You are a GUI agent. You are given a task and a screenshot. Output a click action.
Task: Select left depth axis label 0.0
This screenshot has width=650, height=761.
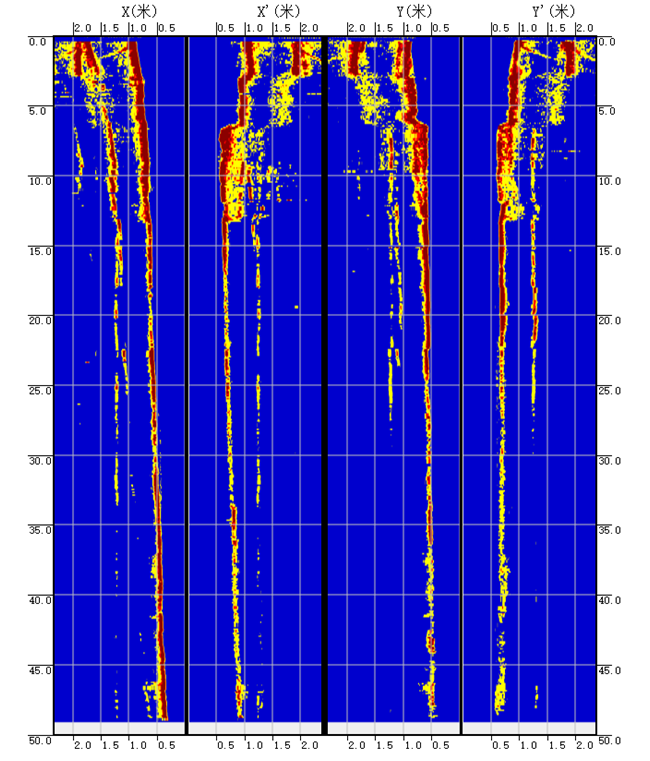(37, 42)
